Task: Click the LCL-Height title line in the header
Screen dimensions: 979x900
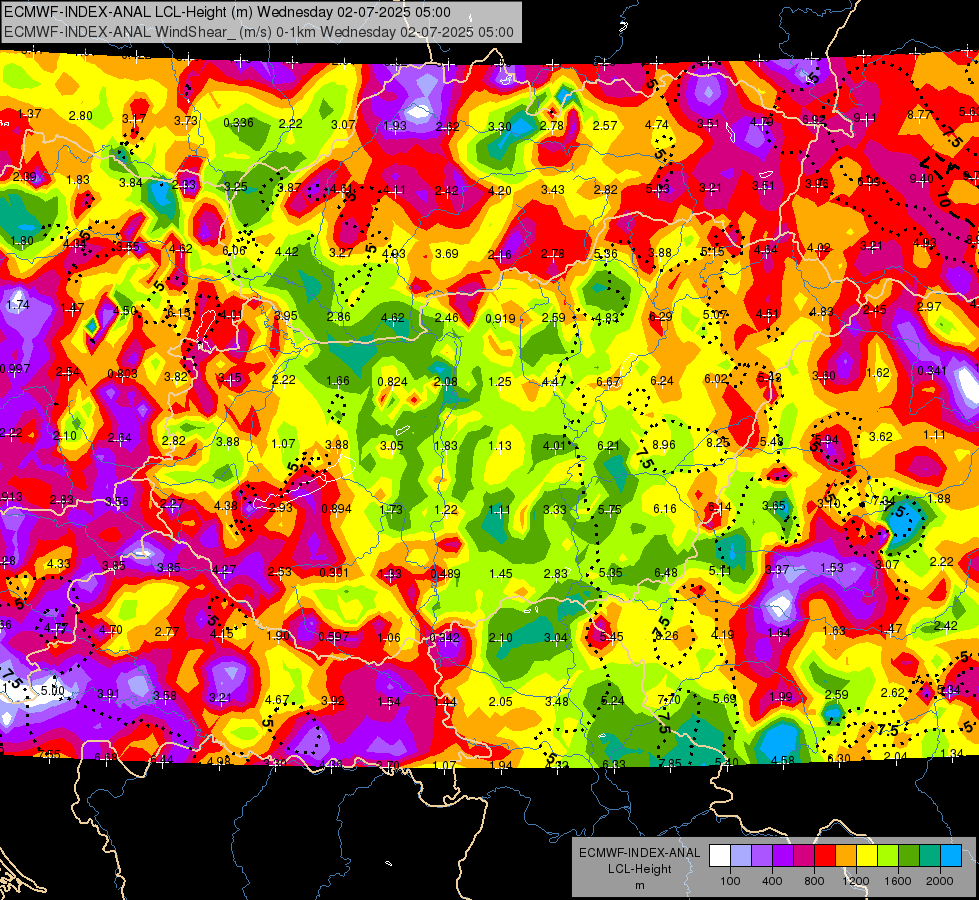Action: pyautogui.click(x=227, y=12)
